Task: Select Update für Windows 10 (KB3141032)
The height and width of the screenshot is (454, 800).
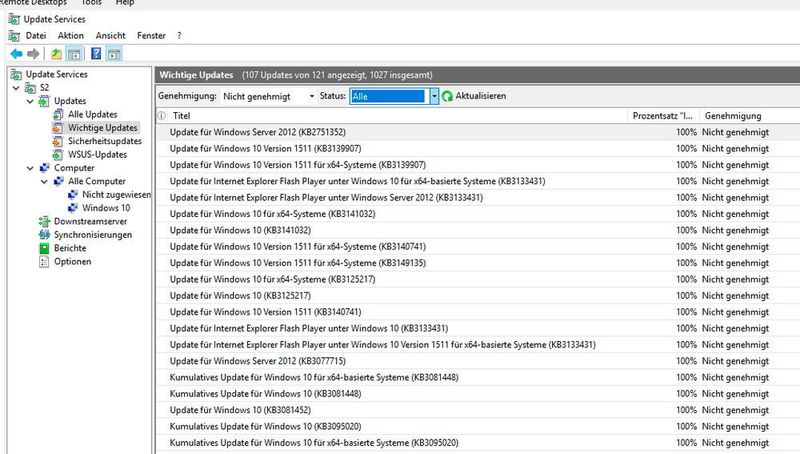Action: (478, 230)
